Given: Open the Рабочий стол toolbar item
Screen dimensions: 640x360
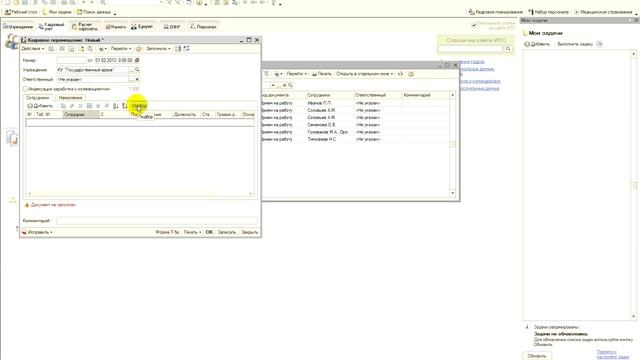Looking at the screenshot, I should 21,12.
